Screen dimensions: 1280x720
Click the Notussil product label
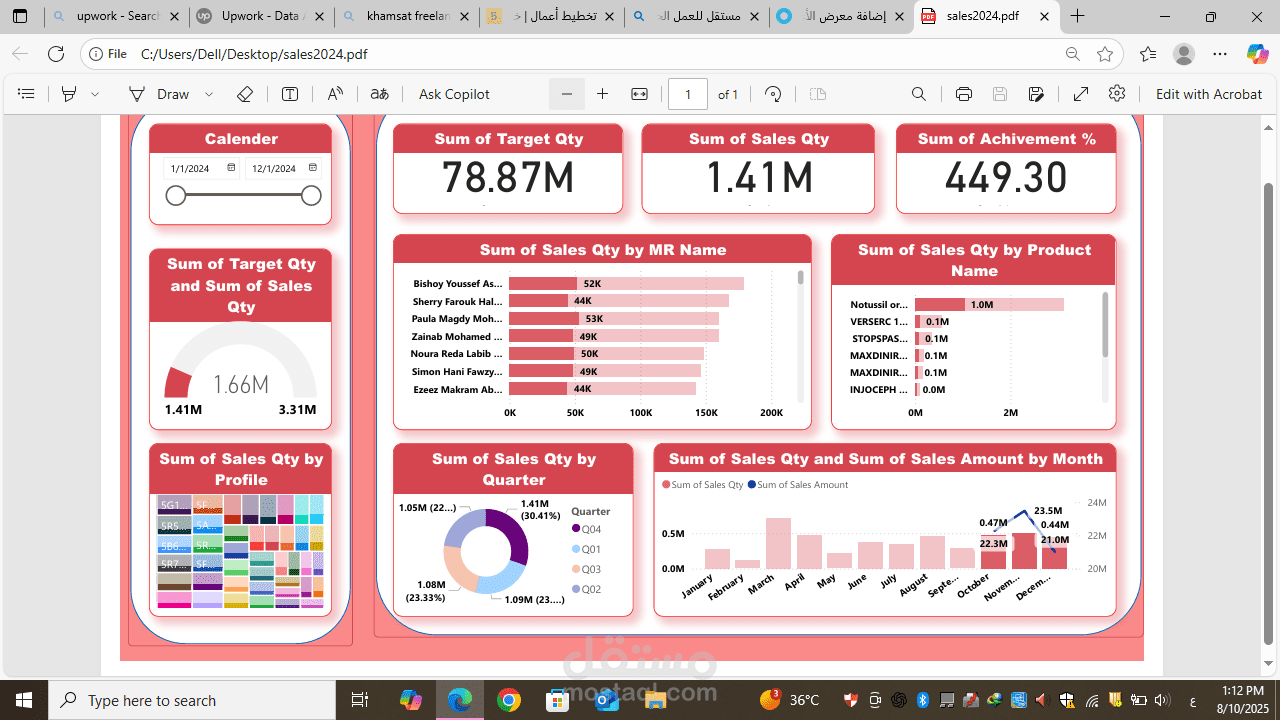coord(879,305)
